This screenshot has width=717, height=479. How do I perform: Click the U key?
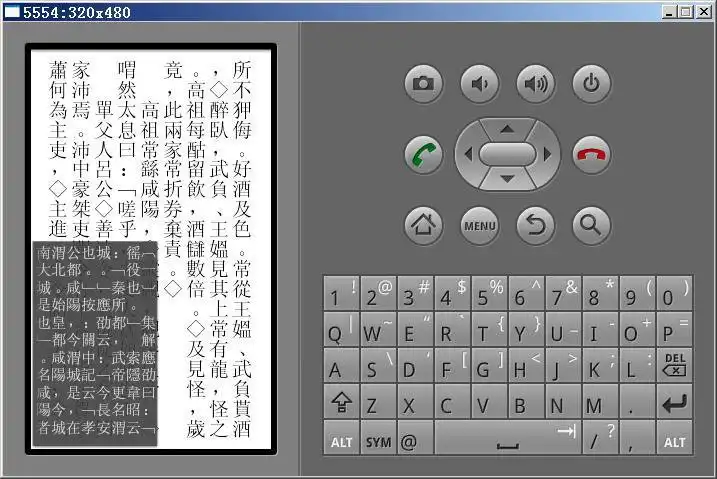[x=564, y=330]
